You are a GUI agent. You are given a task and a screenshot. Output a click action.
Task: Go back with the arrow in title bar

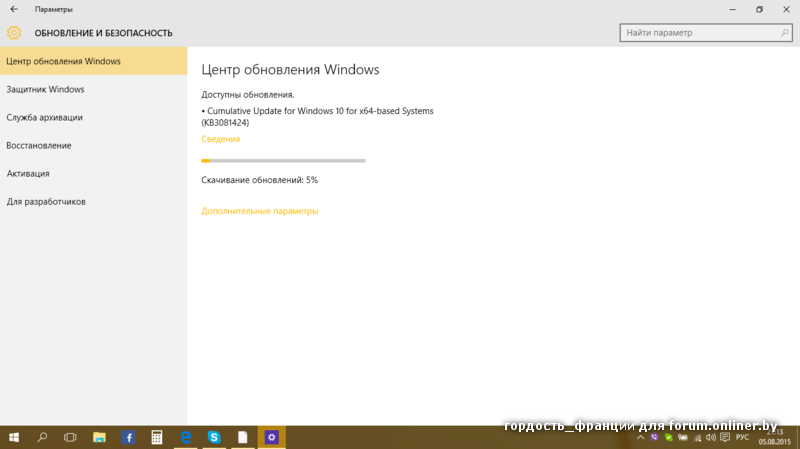click(14, 9)
